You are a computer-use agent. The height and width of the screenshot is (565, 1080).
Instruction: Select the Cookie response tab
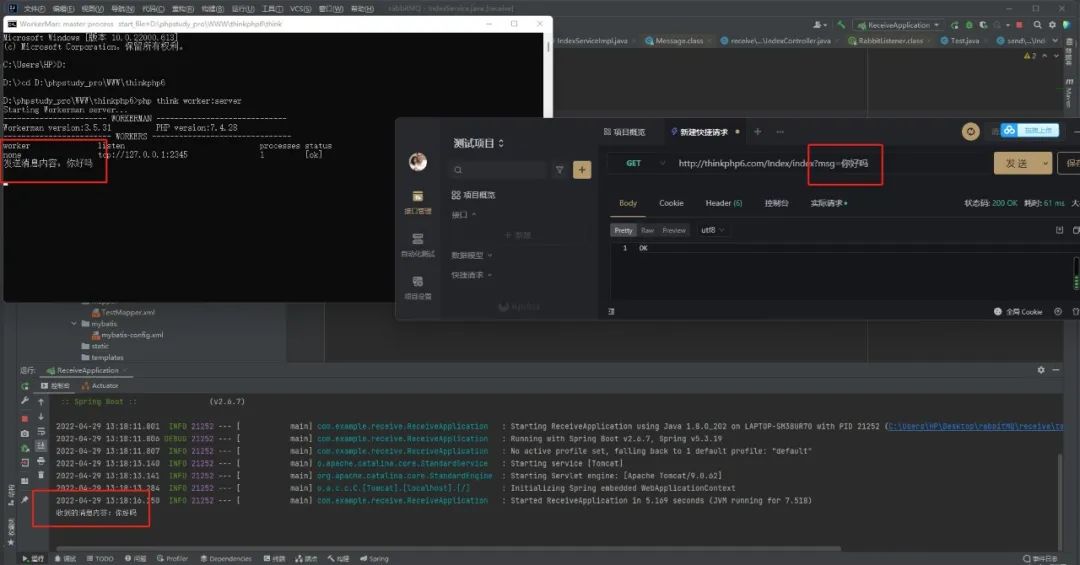coord(671,203)
